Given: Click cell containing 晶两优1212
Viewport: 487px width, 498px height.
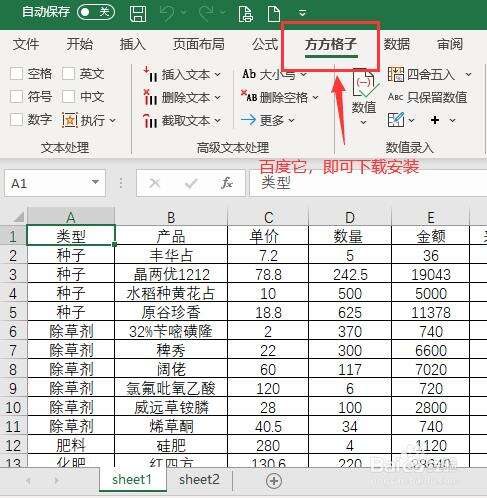Looking at the screenshot, I should 171,274.
